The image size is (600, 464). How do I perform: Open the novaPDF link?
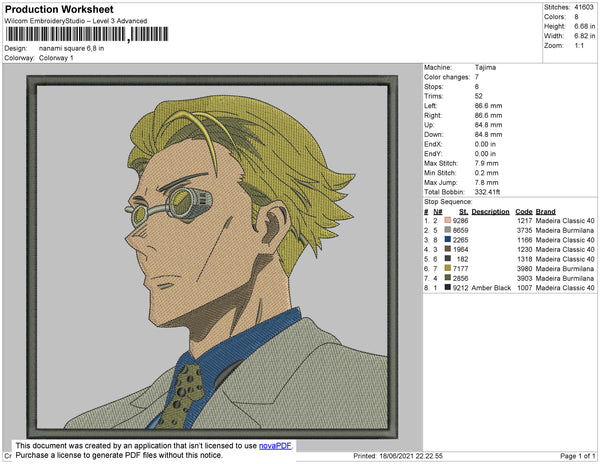point(275,446)
